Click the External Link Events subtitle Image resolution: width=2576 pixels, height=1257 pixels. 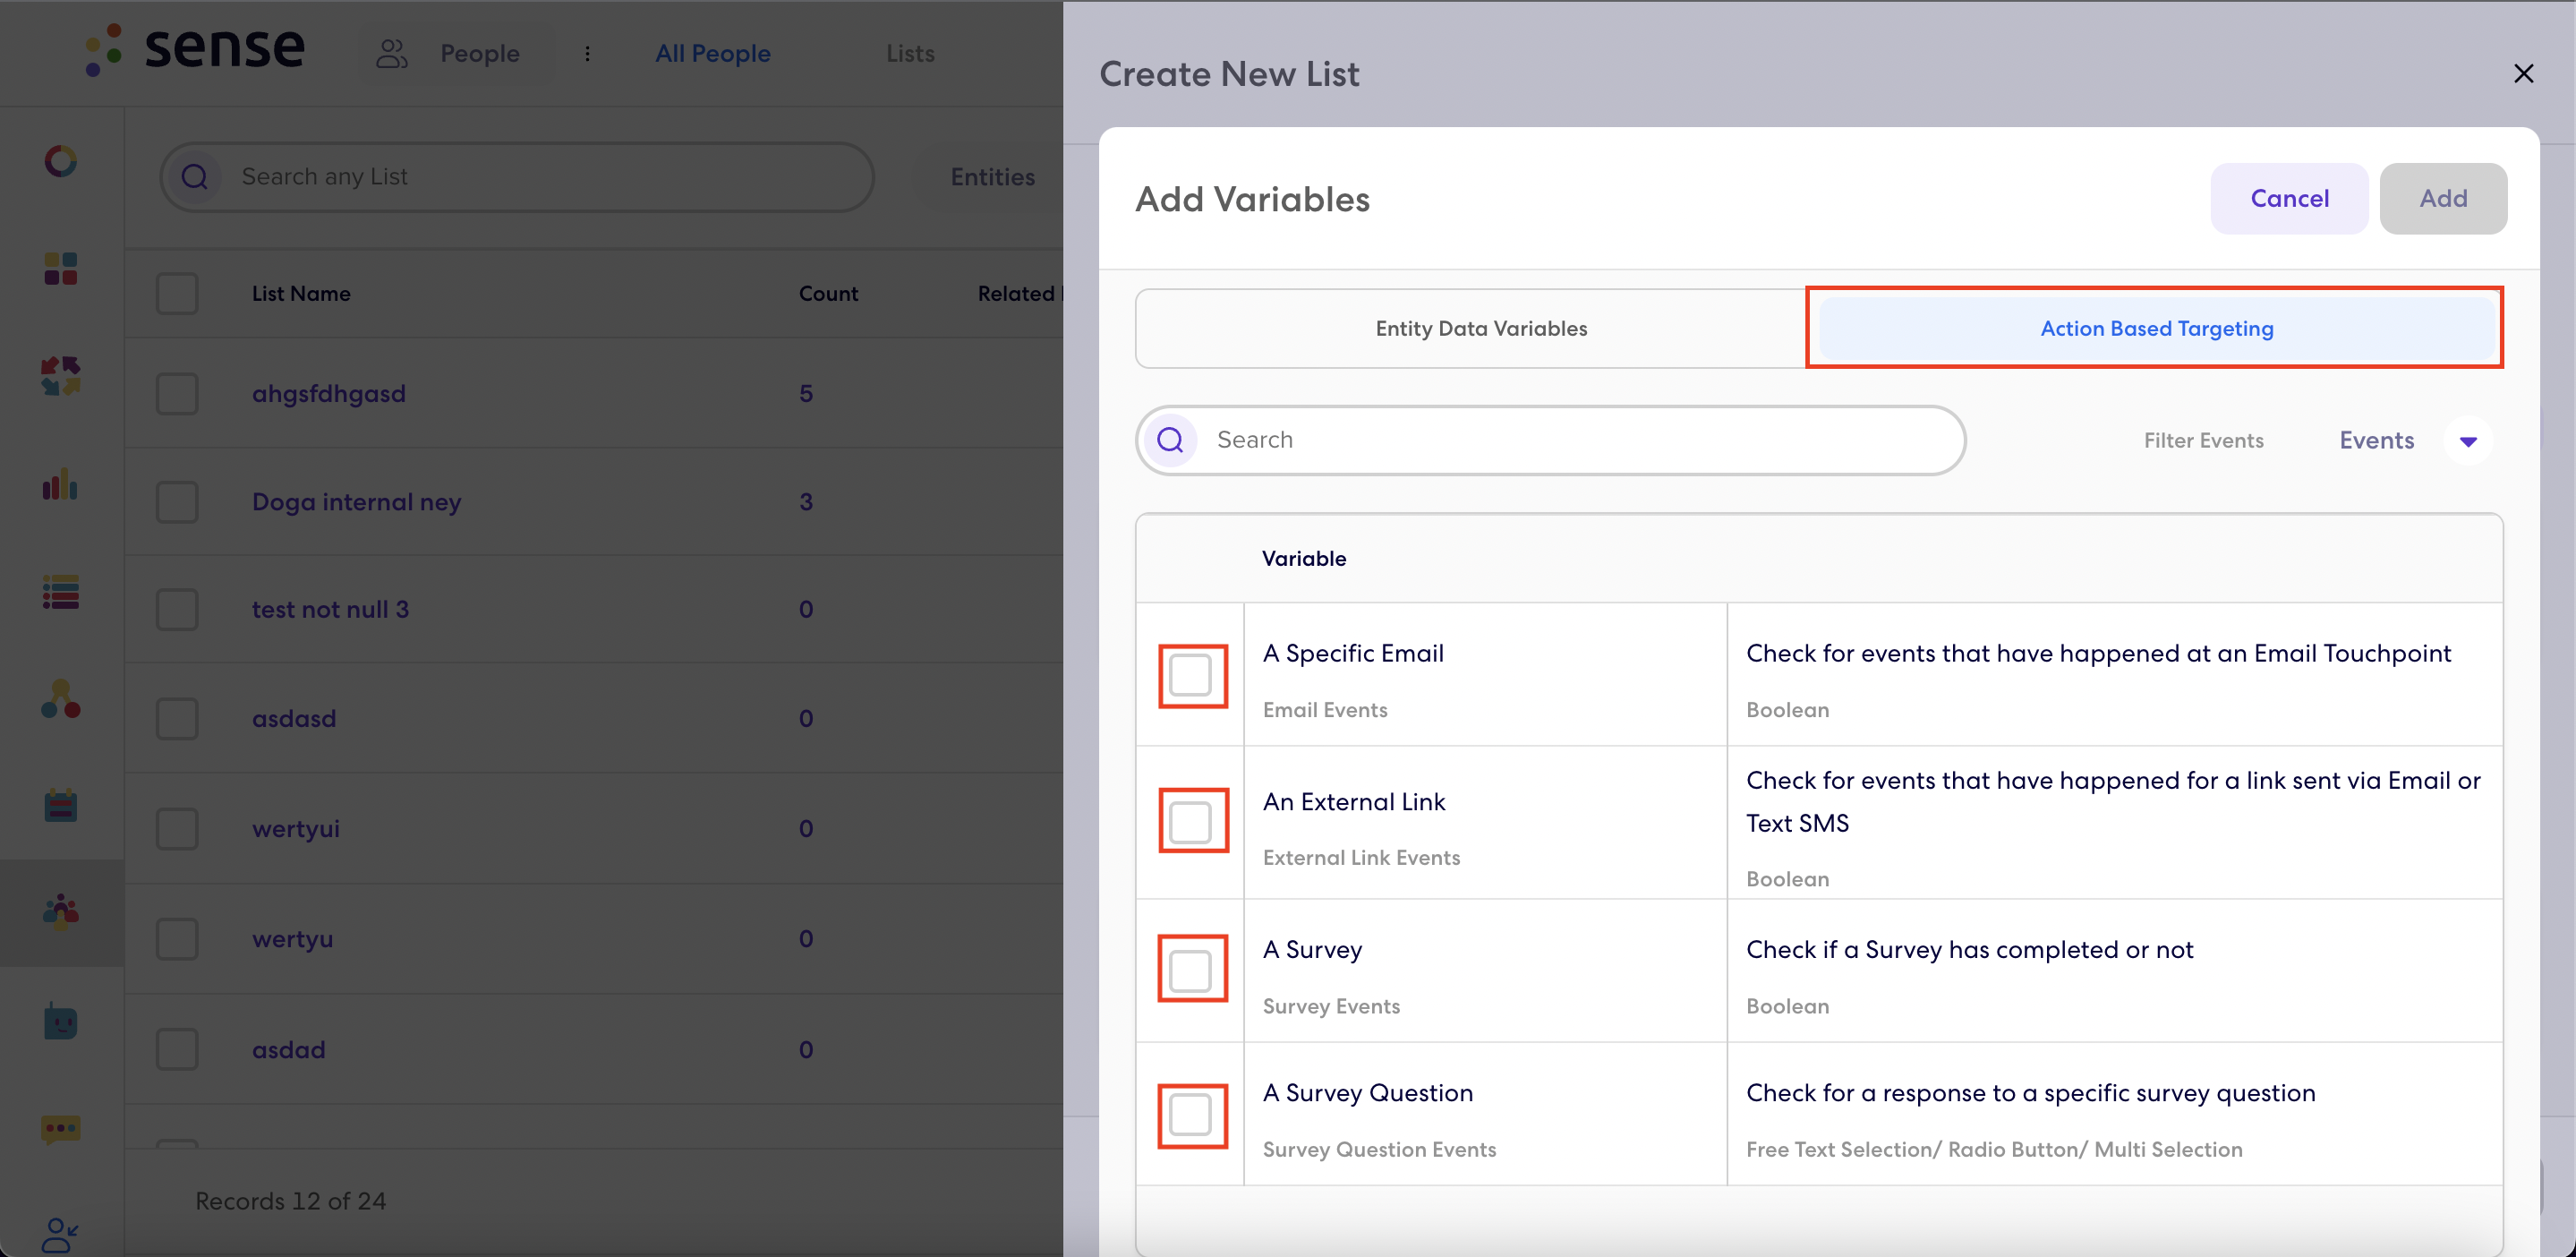[1361, 857]
